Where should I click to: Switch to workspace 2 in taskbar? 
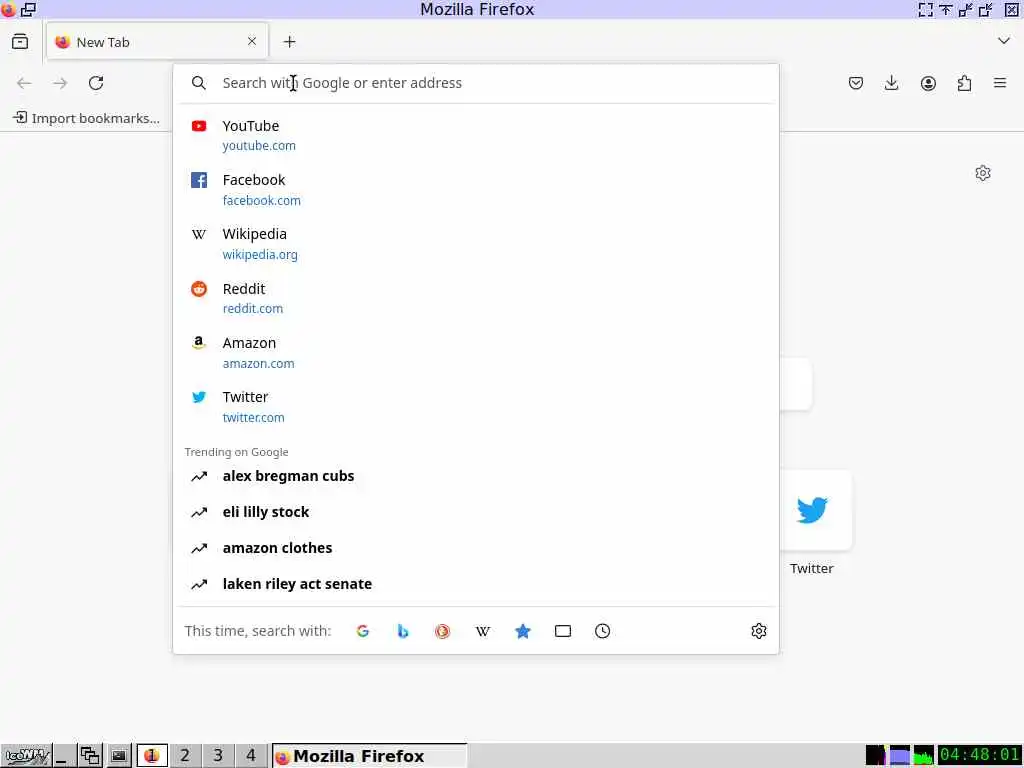coord(185,756)
